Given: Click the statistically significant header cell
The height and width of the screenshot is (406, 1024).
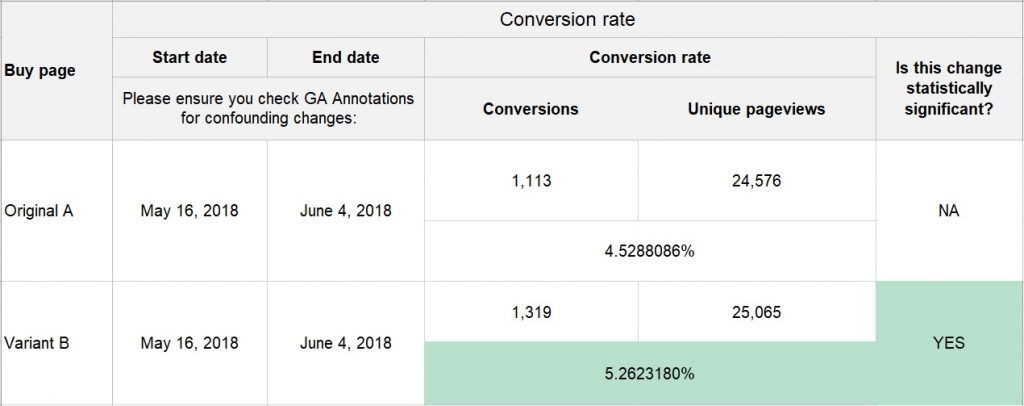Looking at the screenshot, I should tap(949, 88).
